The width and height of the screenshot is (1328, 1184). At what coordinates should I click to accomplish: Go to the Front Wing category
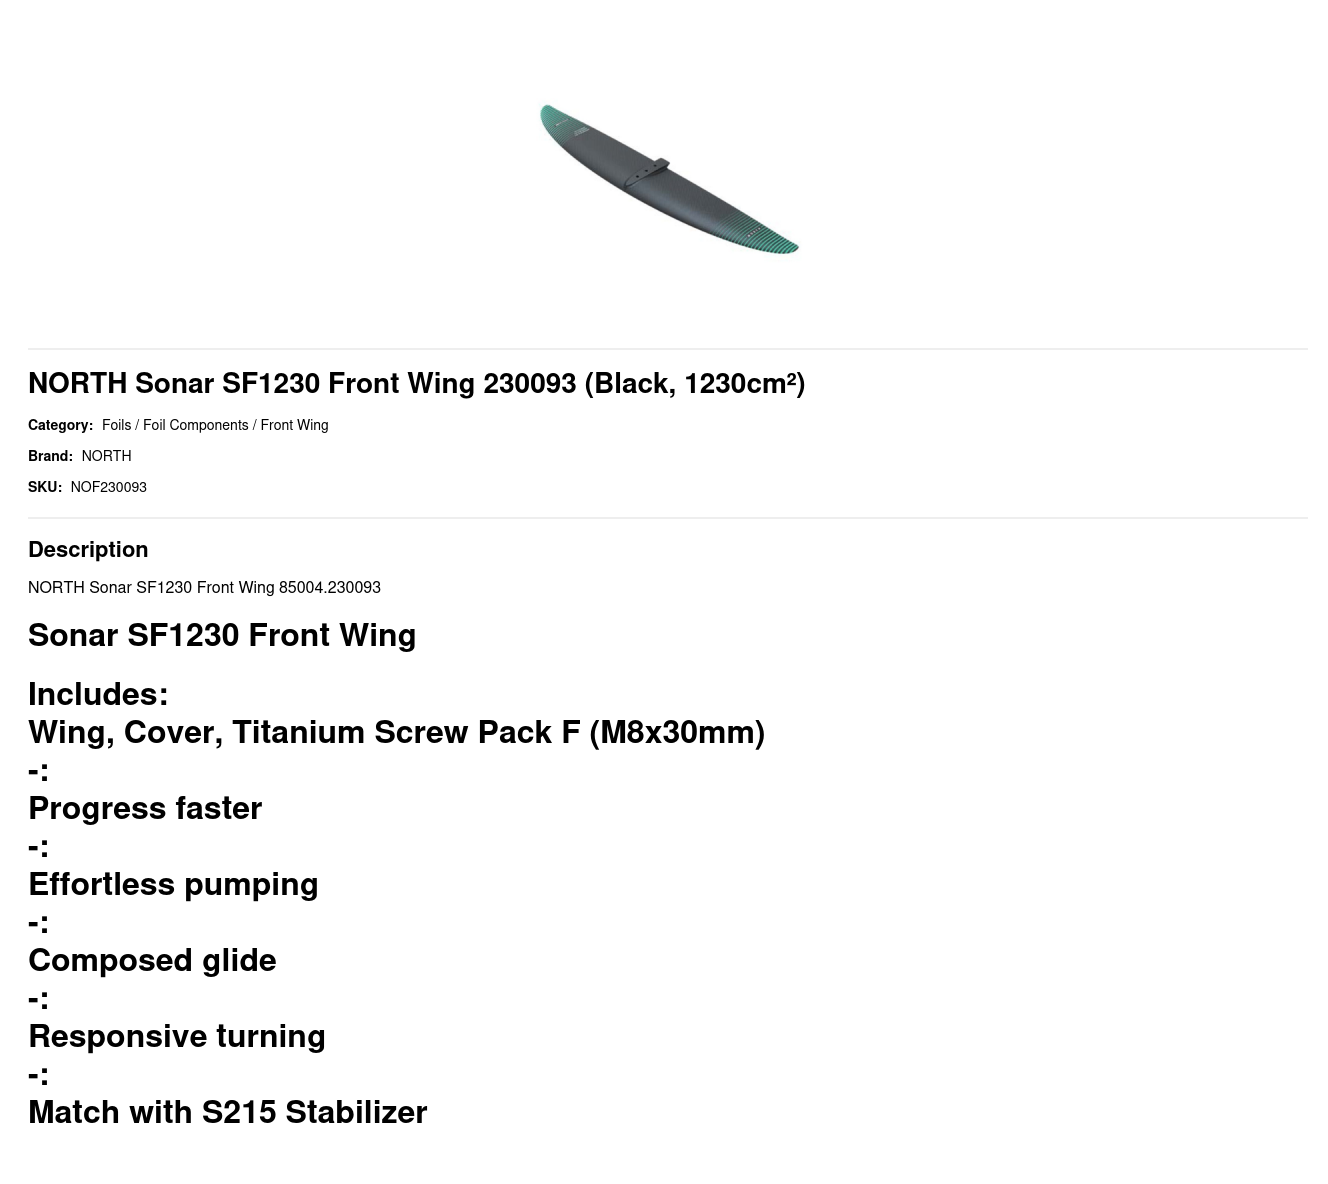(x=294, y=425)
